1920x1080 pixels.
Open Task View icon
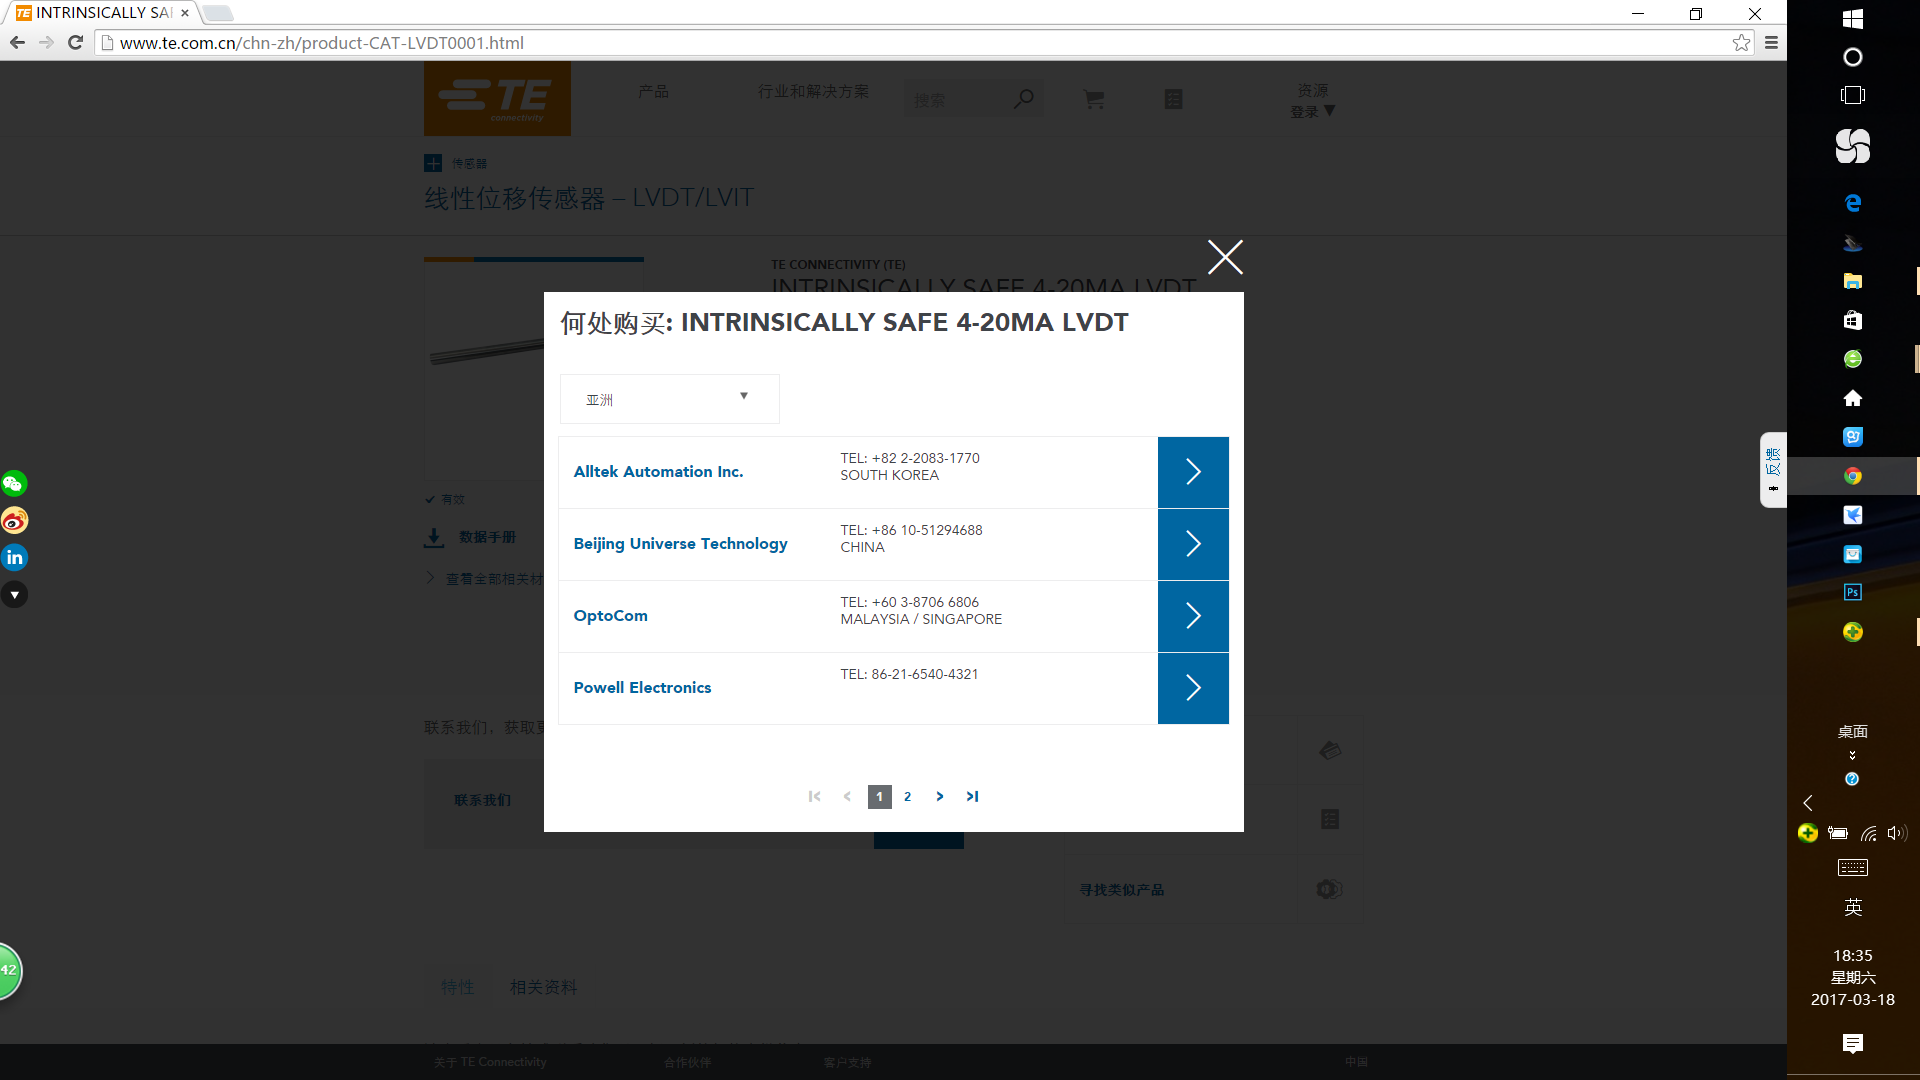pos(1852,95)
